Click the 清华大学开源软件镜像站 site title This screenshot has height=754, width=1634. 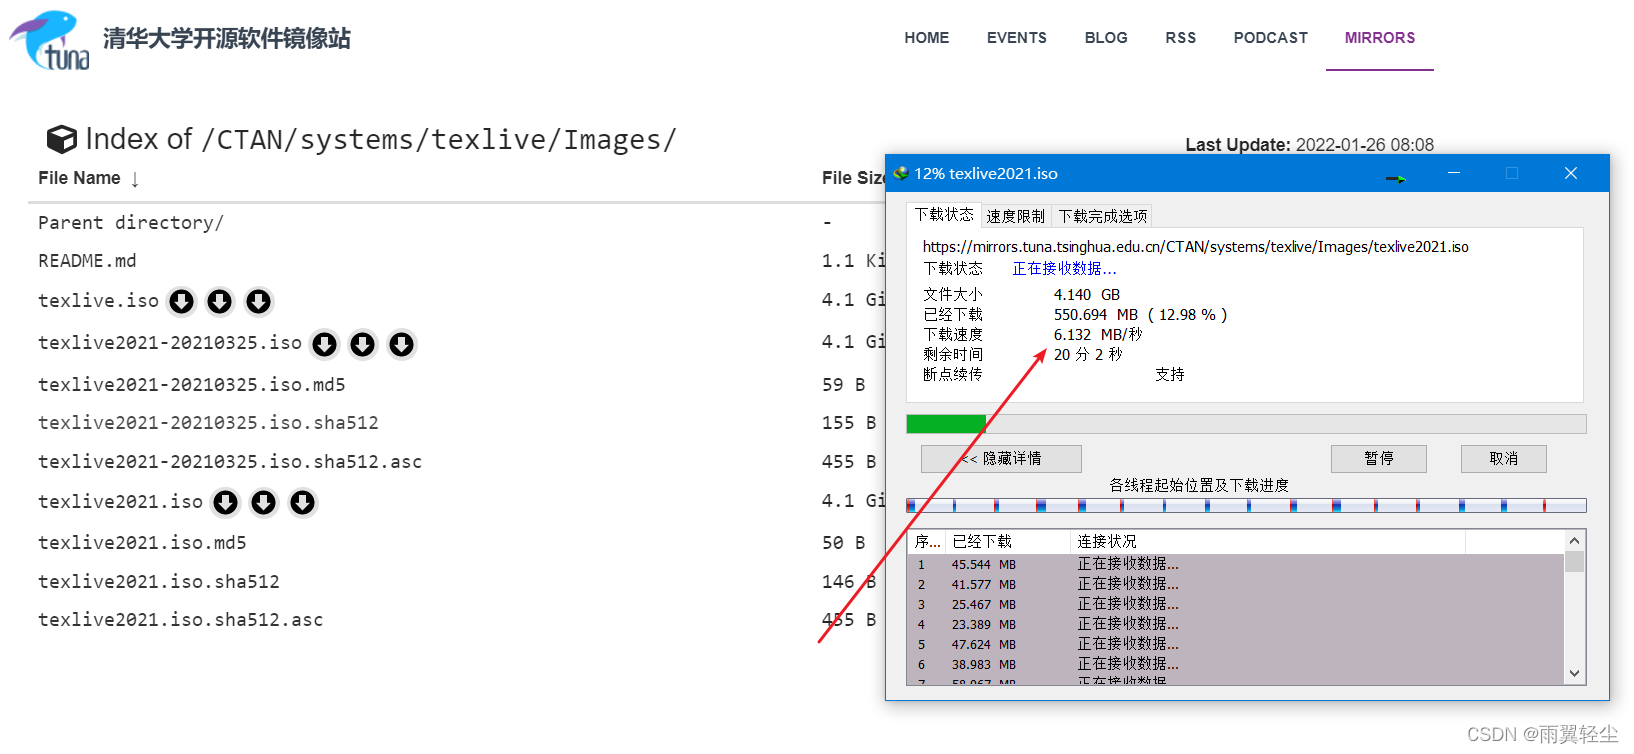(227, 39)
